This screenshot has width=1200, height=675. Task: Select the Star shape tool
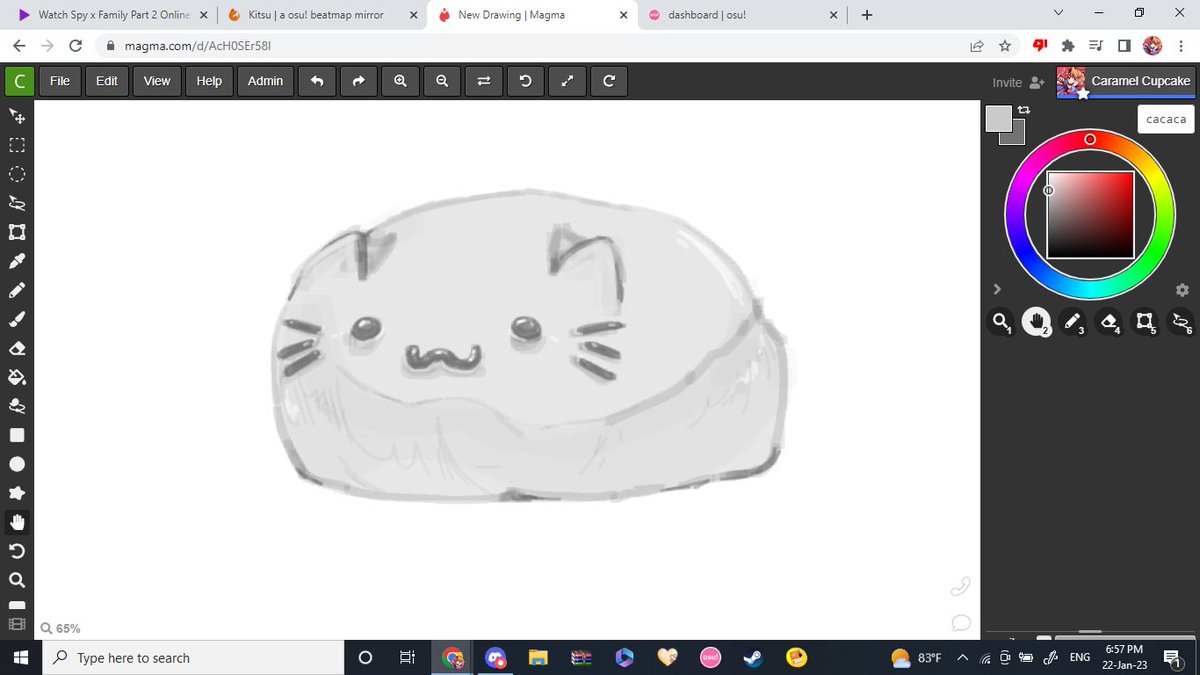pyautogui.click(x=17, y=493)
